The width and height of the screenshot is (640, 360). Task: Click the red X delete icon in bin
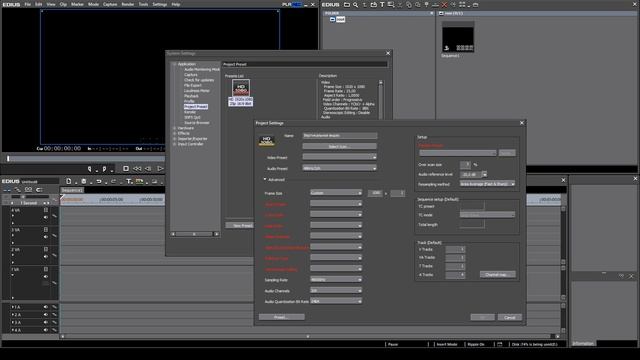tap(444, 5)
